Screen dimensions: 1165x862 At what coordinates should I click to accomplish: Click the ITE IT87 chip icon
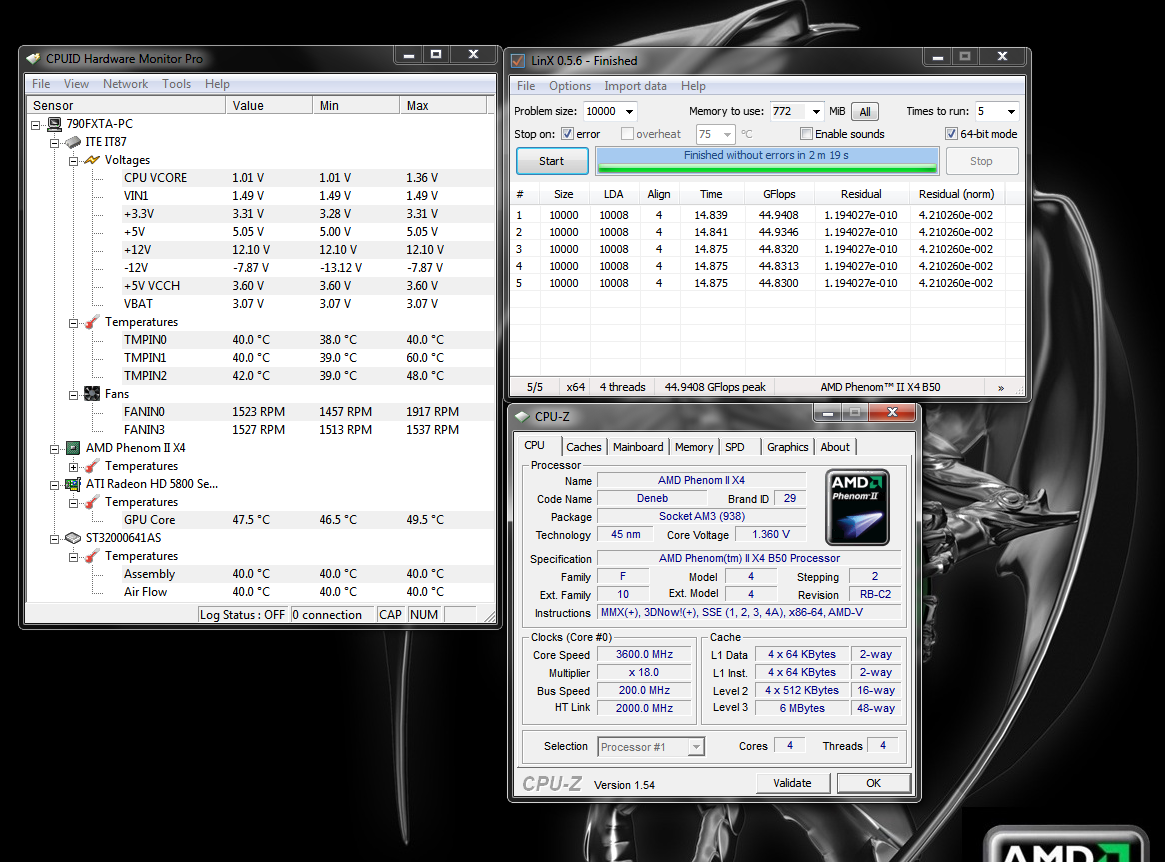[x=73, y=142]
